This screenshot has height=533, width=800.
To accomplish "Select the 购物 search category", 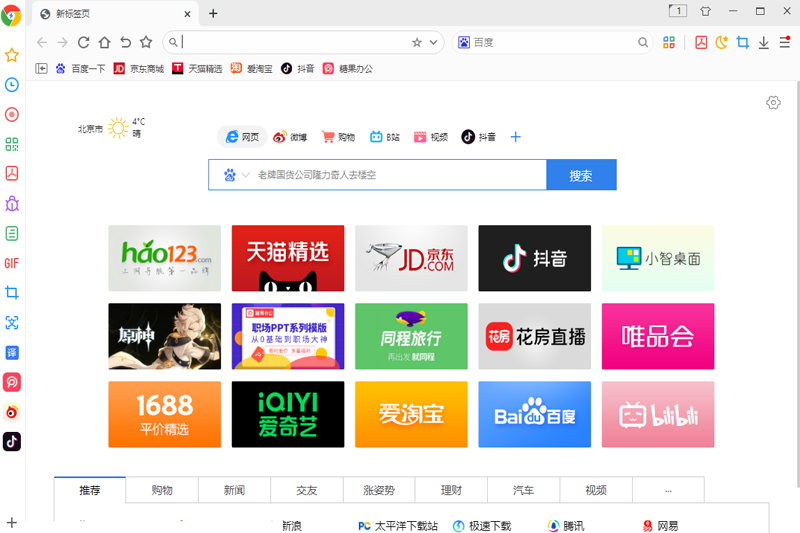I will (338, 137).
